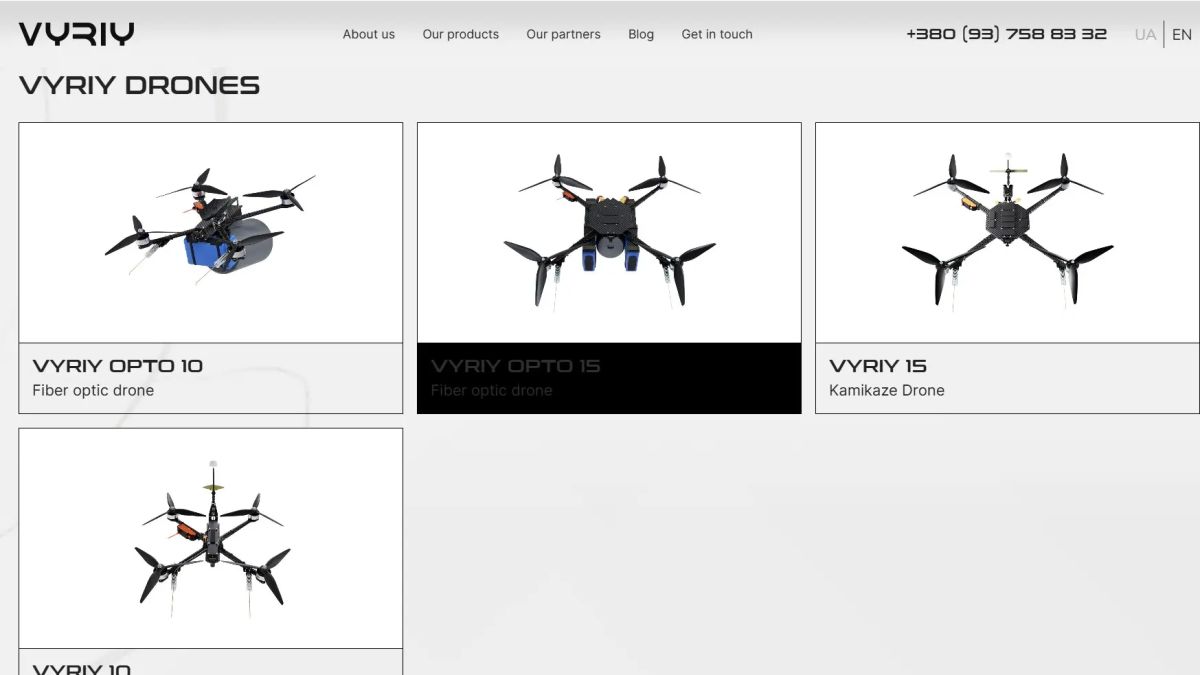Screen dimensions: 1200x675
Task: Open the Get in touch link
Action: point(717,34)
